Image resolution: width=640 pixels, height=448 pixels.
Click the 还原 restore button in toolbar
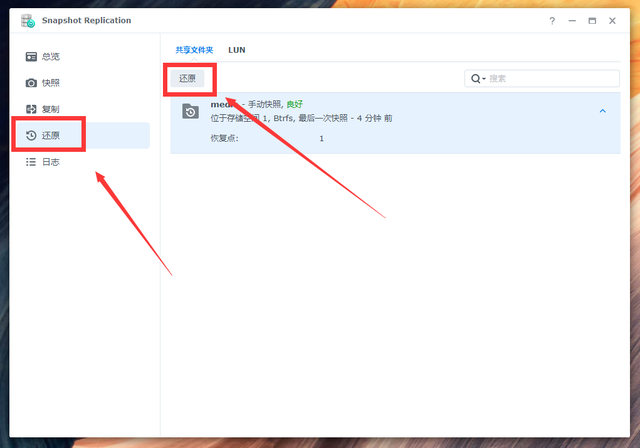pos(187,78)
